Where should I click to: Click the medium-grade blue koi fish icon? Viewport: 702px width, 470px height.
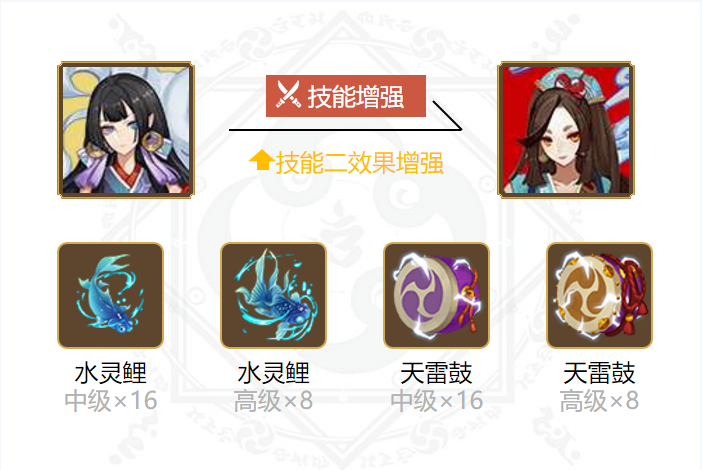[x=111, y=295]
